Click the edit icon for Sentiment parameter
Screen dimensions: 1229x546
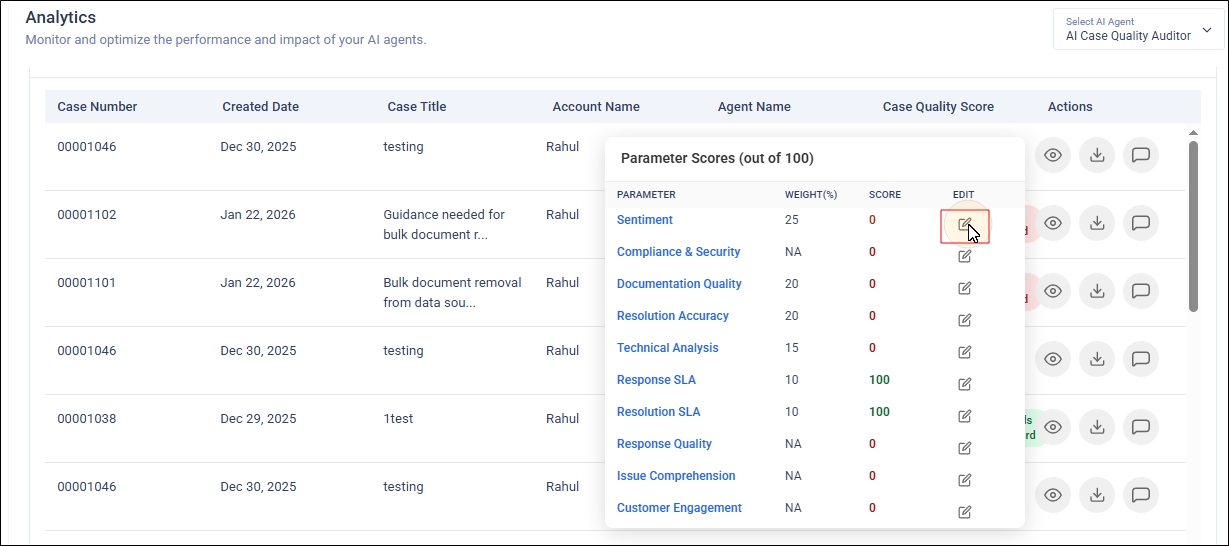point(964,225)
